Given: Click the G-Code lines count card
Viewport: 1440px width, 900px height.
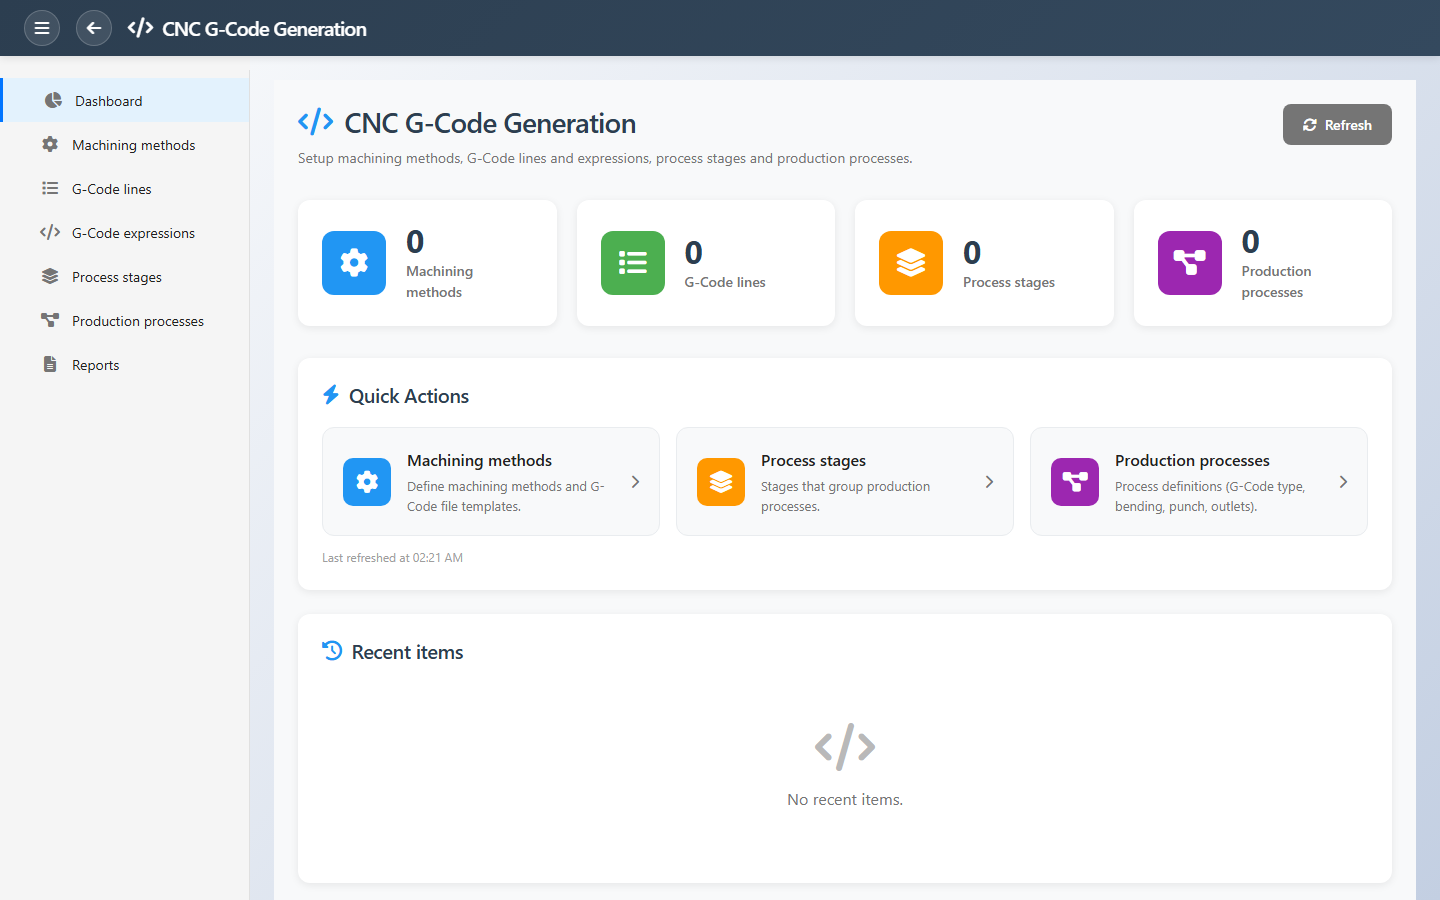Looking at the screenshot, I should coord(705,263).
